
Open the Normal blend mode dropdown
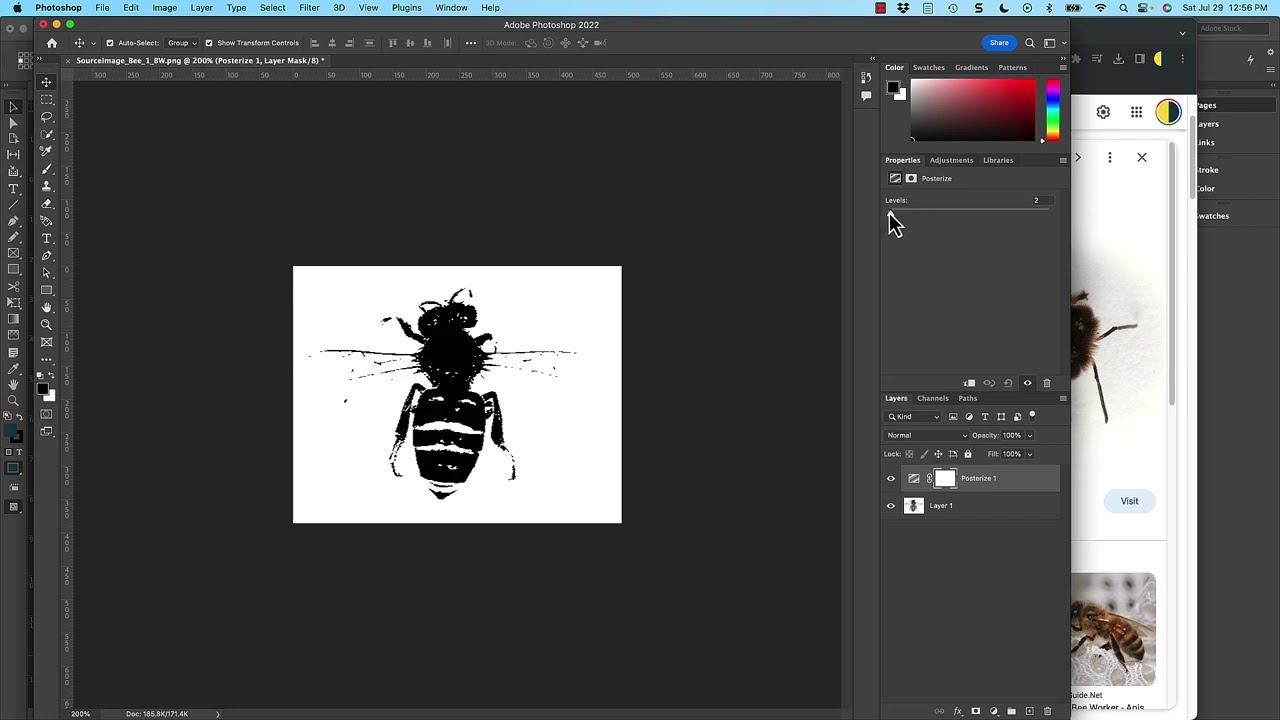click(x=927, y=435)
